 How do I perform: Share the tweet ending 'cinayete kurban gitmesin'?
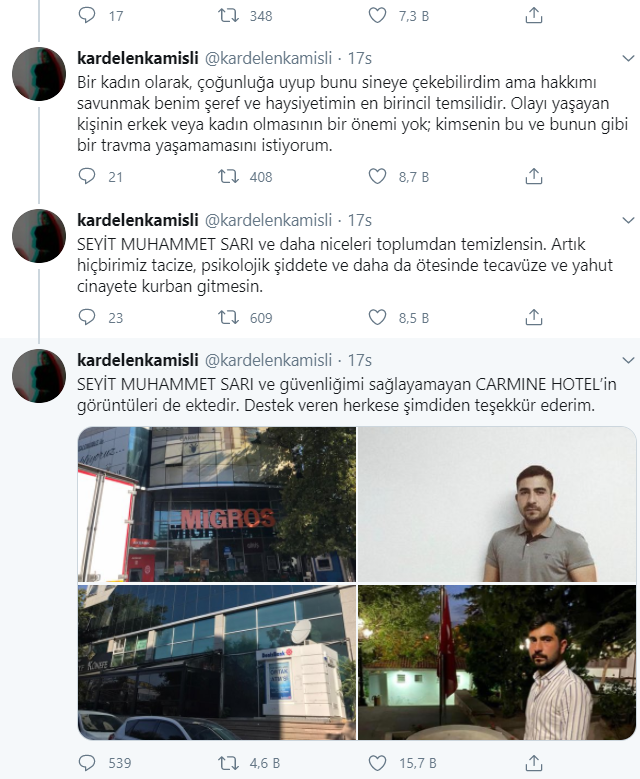click(x=534, y=317)
